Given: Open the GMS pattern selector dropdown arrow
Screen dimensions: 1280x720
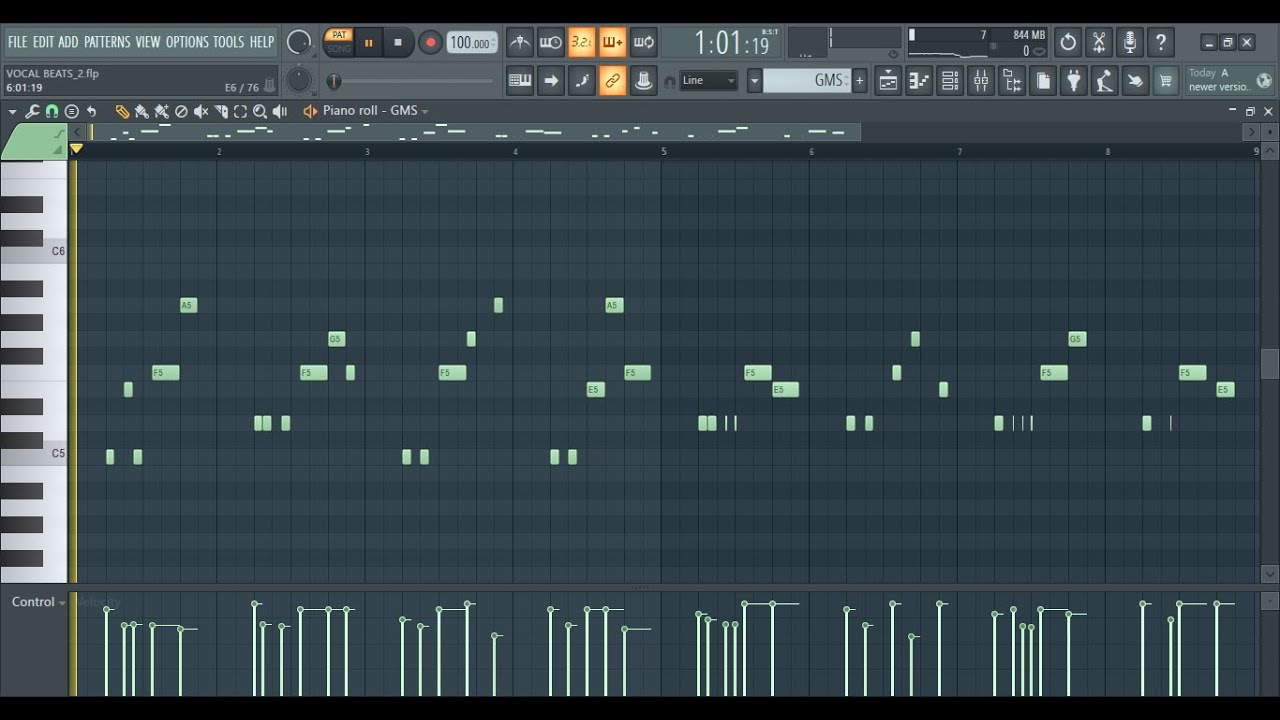Looking at the screenshot, I should [x=755, y=81].
